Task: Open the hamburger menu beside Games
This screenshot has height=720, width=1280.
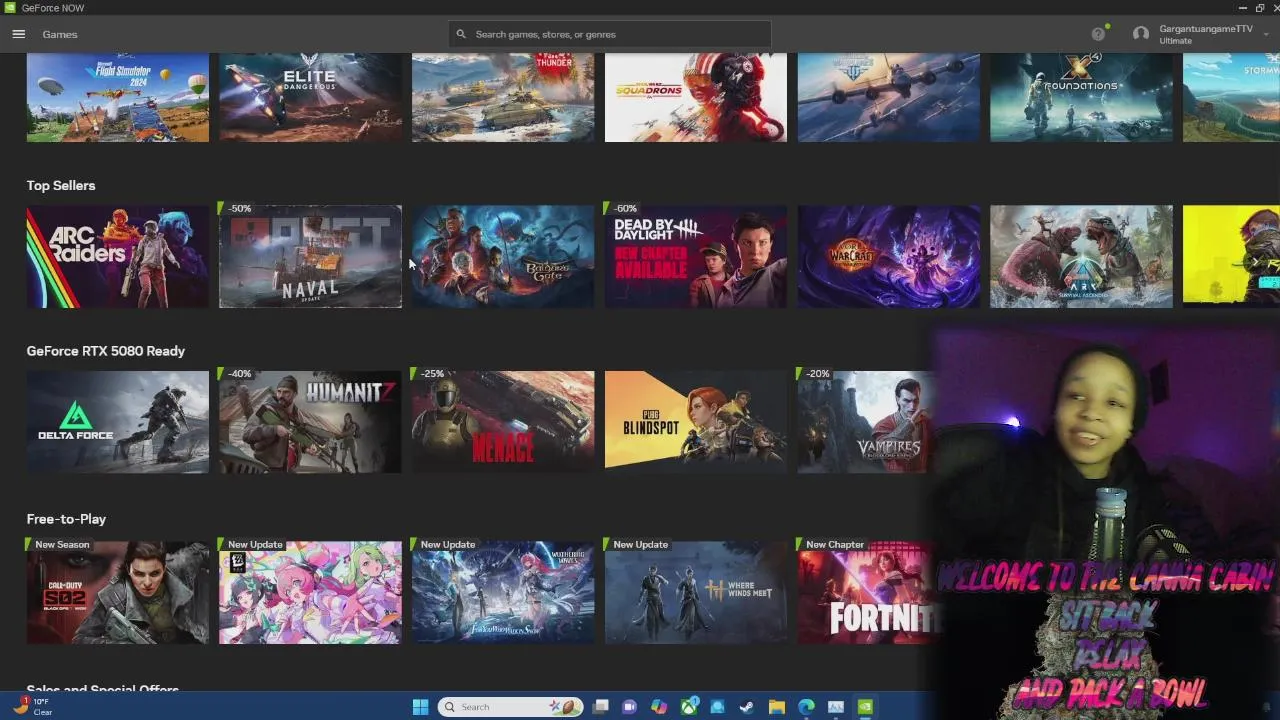Action: 18,34
